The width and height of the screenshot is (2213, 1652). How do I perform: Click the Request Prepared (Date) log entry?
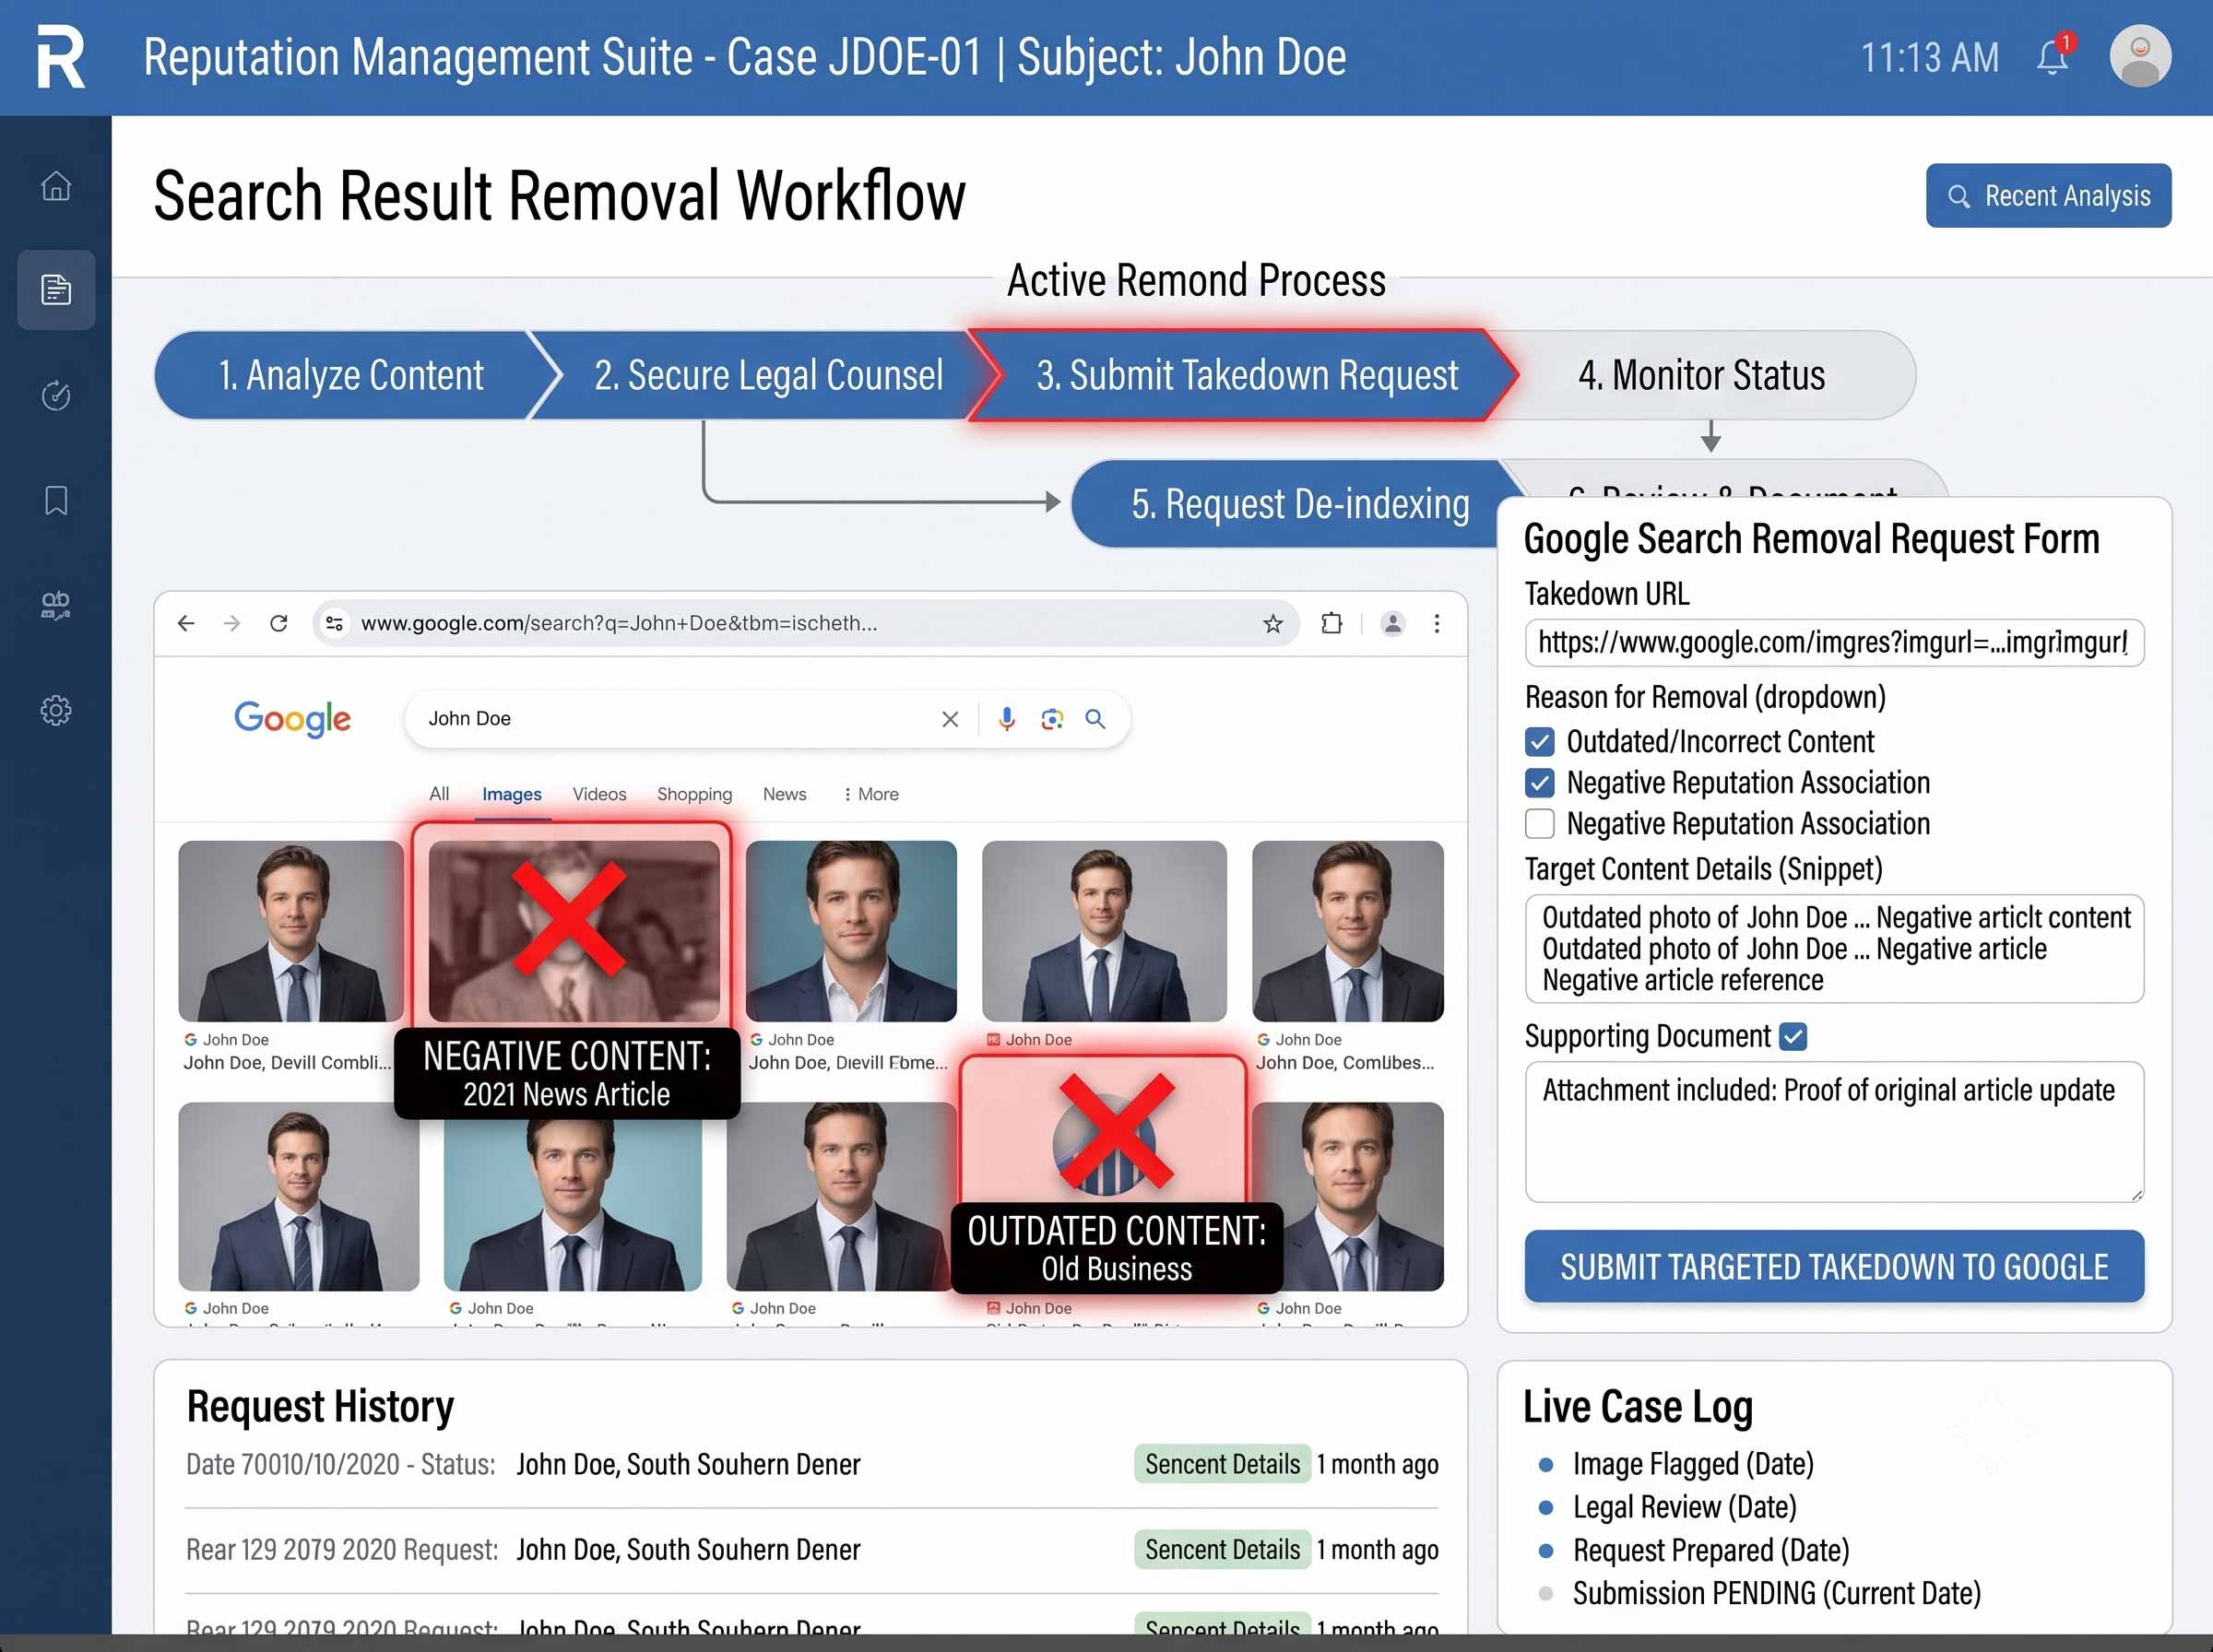coord(1711,1551)
